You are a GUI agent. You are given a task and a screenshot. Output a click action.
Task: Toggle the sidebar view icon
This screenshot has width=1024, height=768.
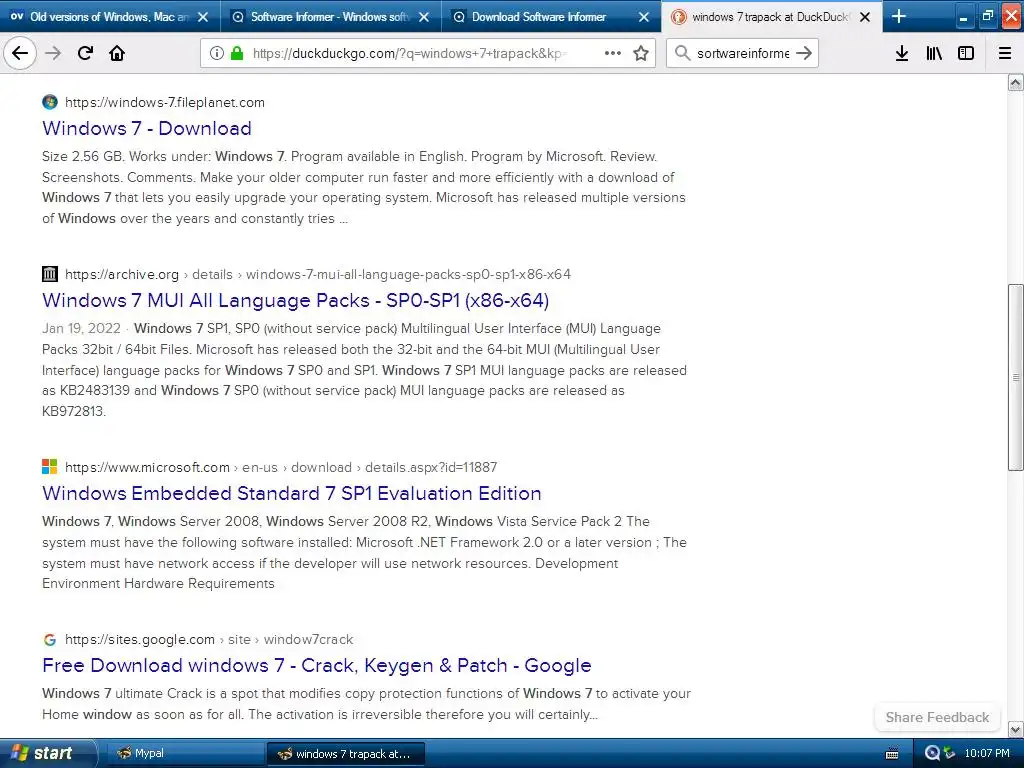tap(966, 53)
